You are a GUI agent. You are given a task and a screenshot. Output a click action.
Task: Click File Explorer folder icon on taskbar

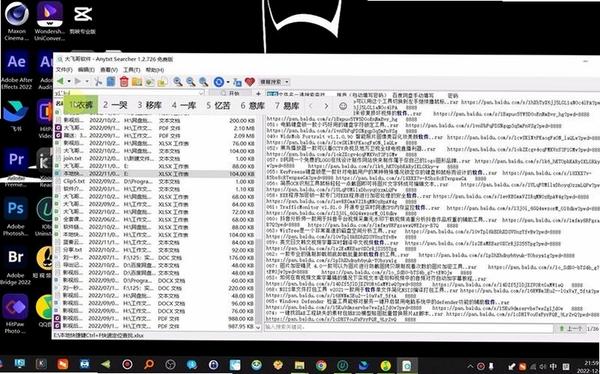tap(300, 365)
